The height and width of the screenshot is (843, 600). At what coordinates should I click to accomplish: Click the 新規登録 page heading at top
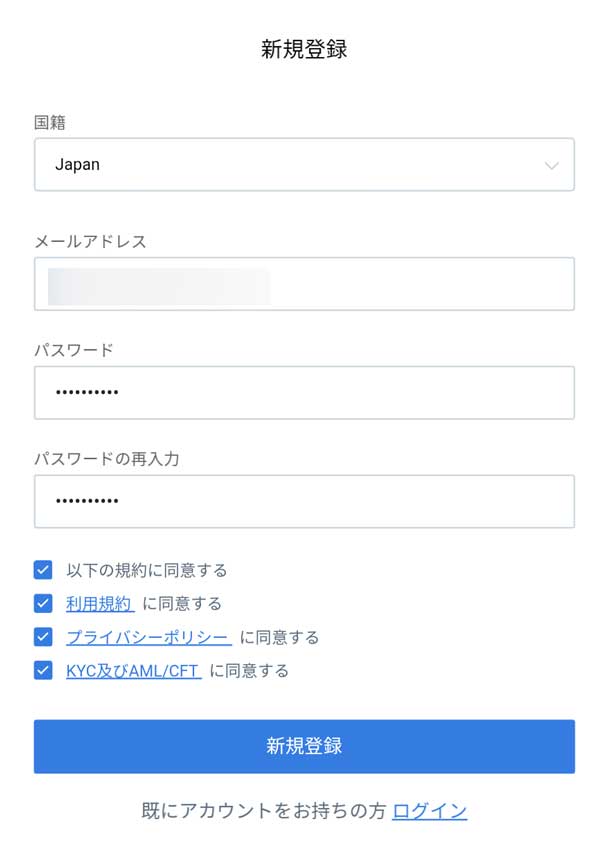(304, 50)
